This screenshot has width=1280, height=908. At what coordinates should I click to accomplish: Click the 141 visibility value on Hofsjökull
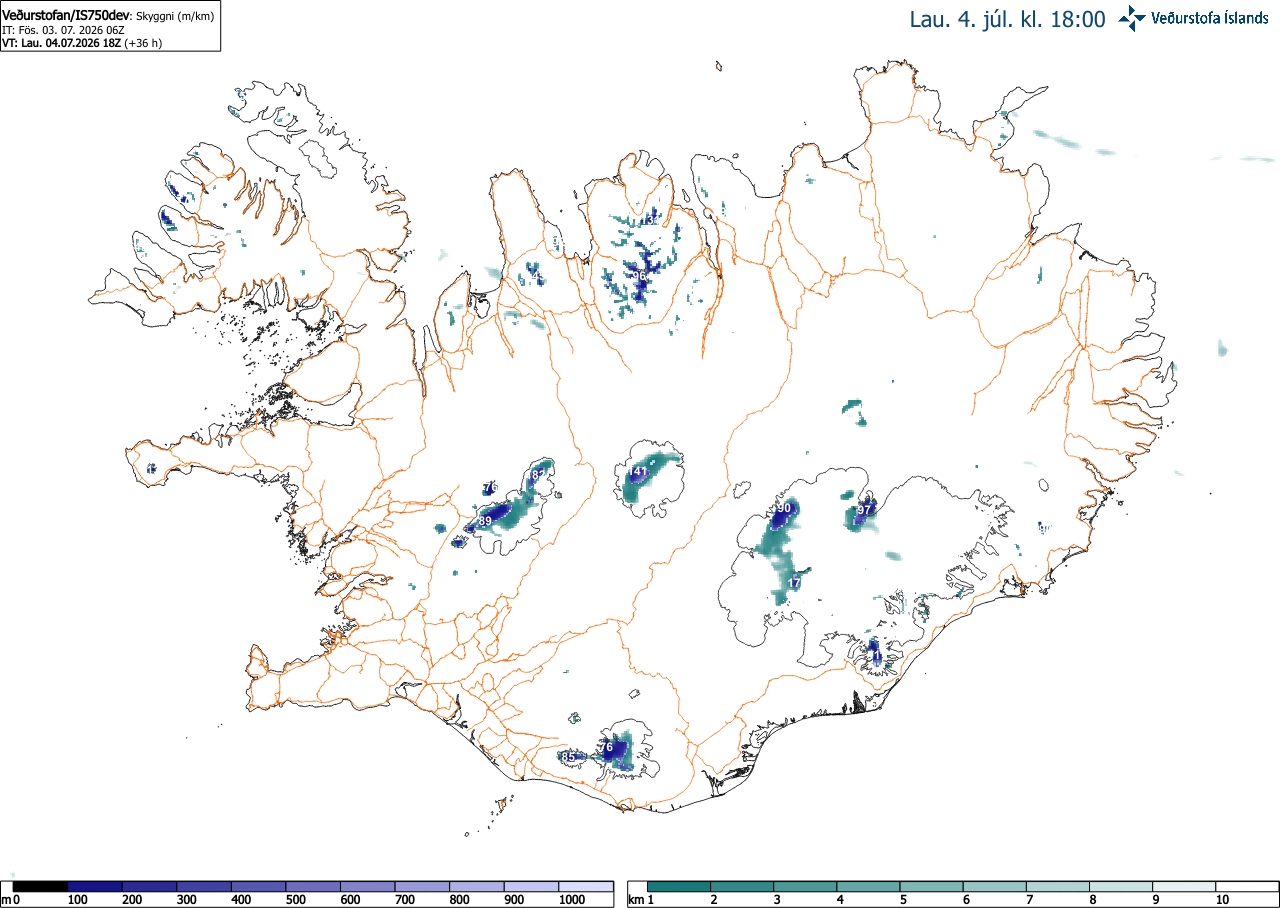point(638,472)
